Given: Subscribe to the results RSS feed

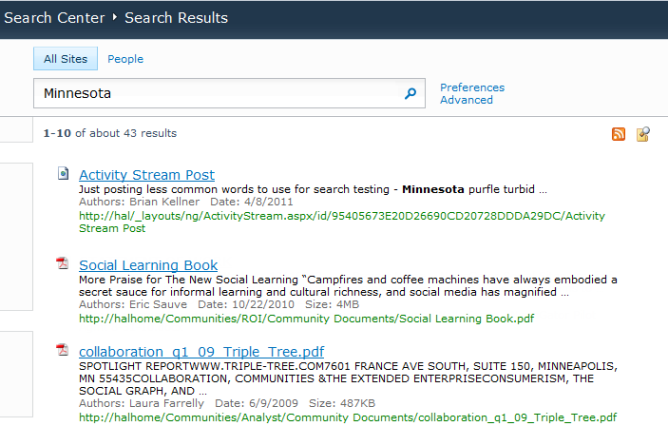Looking at the screenshot, I should tap(619, 134).
